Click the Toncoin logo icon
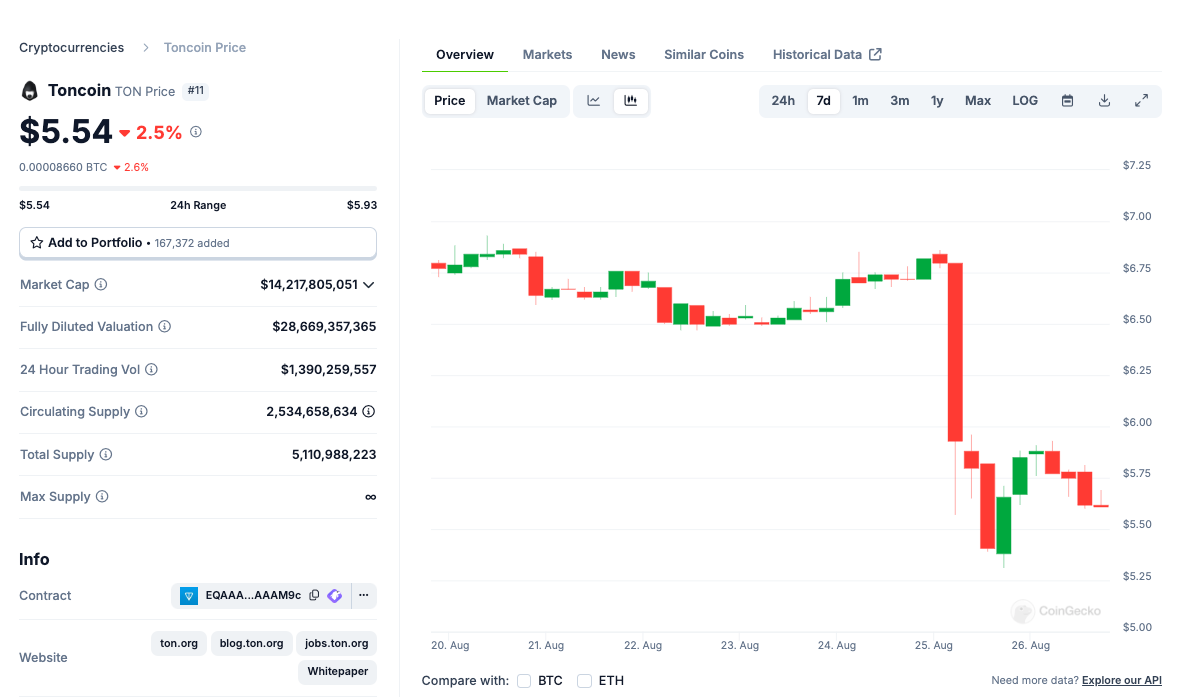This screenshot has width=1185, height=697. pyautogui.click(x=29, y=91)
